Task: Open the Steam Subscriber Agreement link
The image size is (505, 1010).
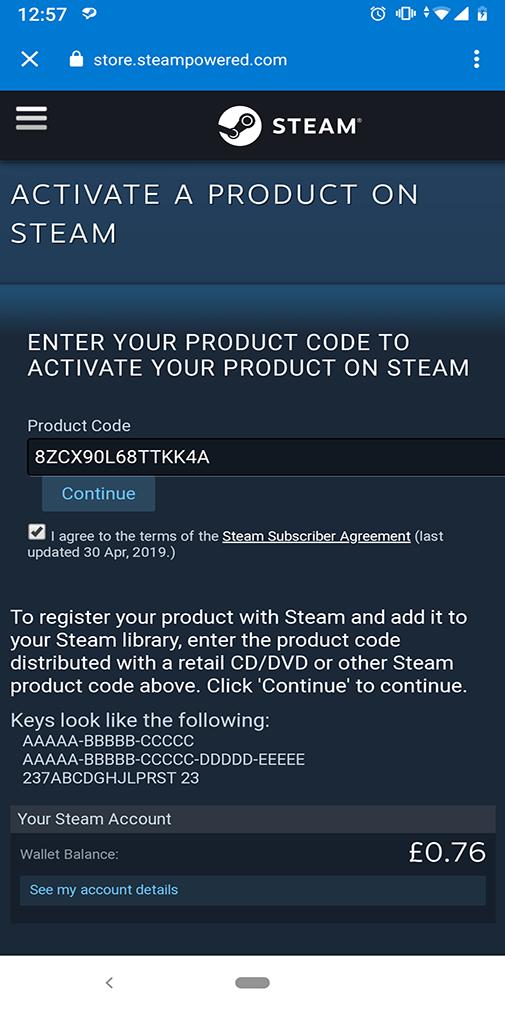Action: [x=316, y=536]
